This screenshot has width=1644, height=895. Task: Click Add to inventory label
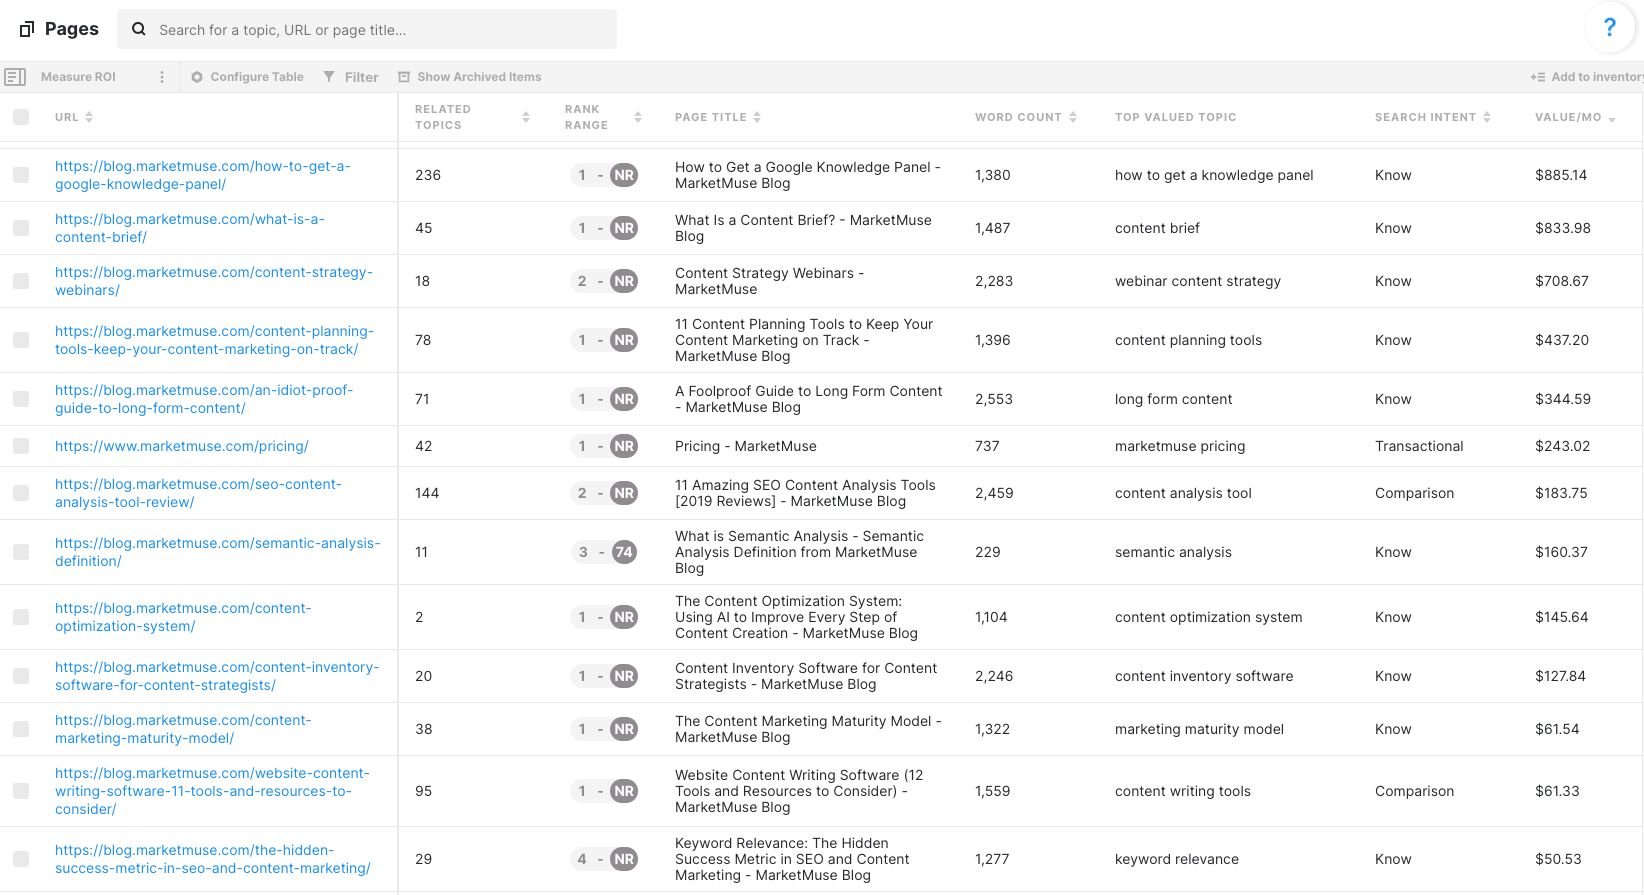1597,77
